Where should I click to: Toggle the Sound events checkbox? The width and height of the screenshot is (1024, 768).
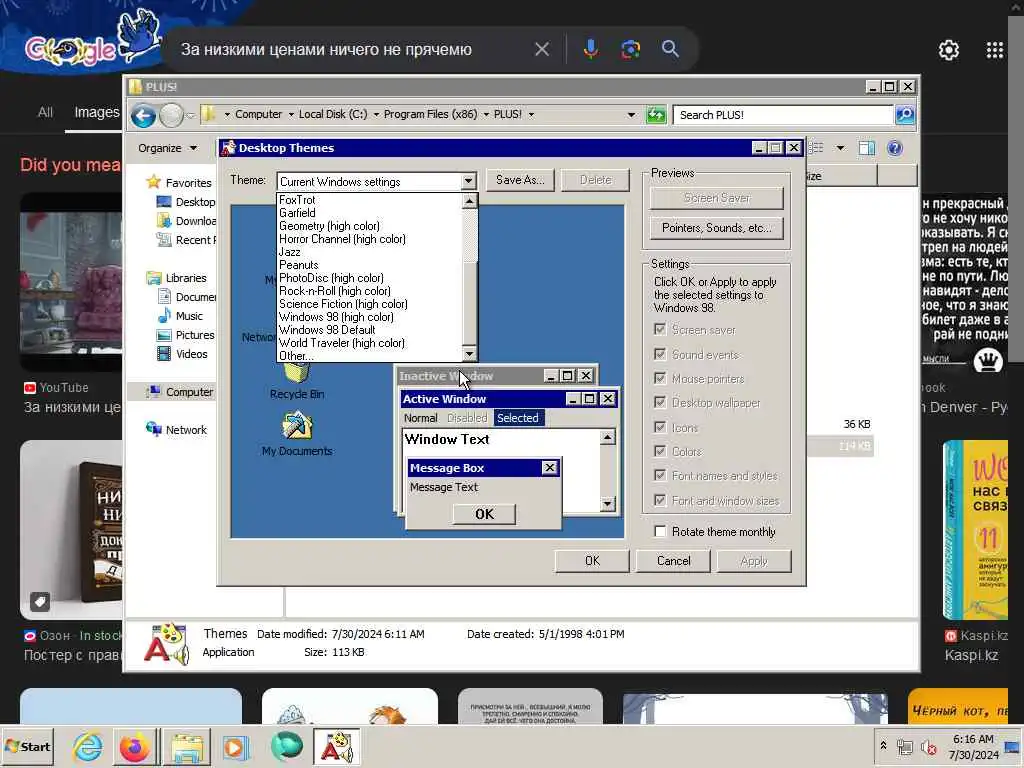pyautogui.click(x=660, y=354)
